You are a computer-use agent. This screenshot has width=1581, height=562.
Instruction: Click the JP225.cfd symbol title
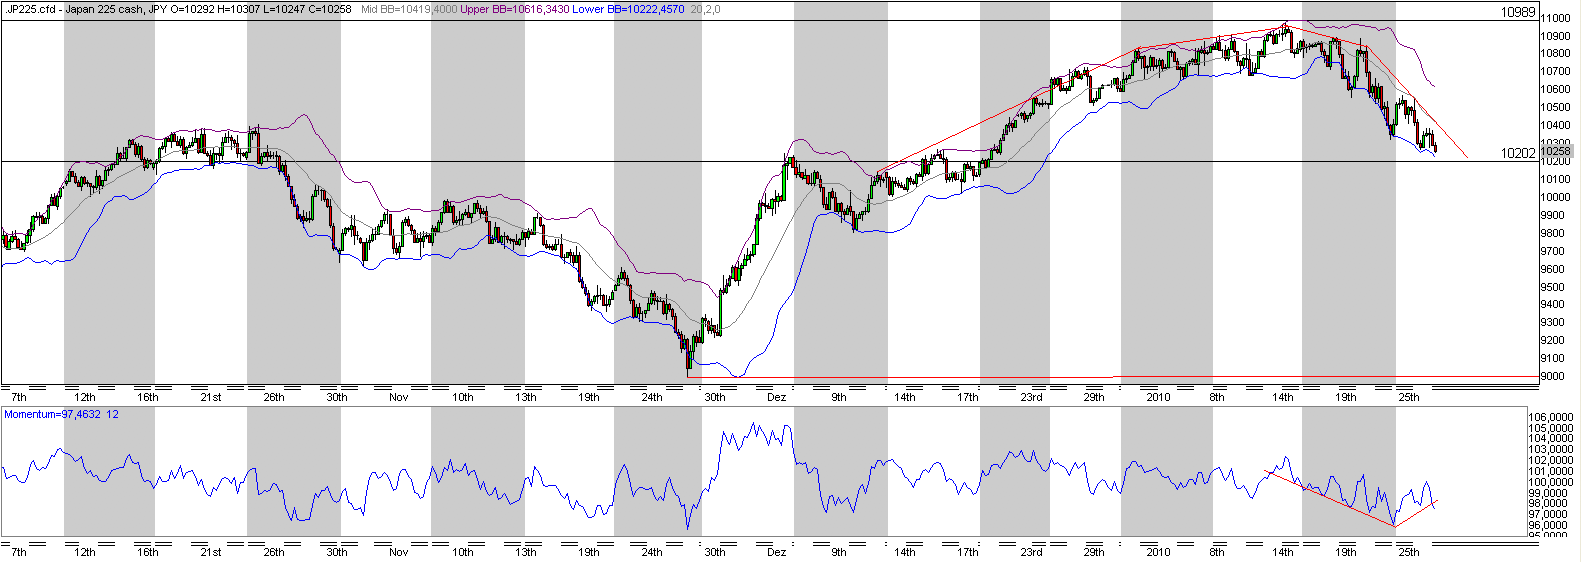(x=30, y=9)
